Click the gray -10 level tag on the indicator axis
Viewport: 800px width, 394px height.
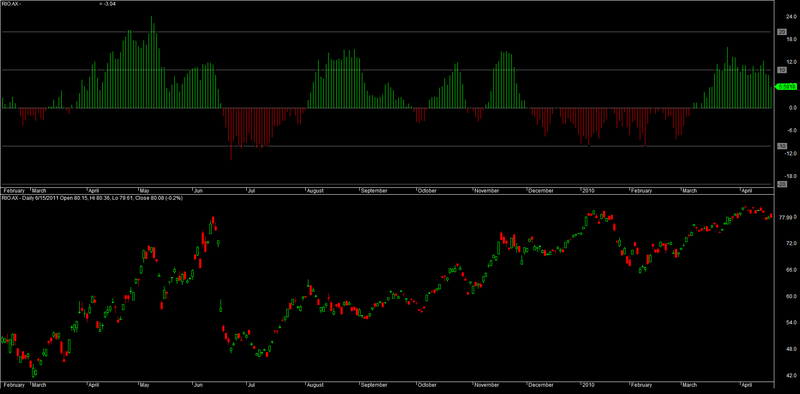click(781, 146)
